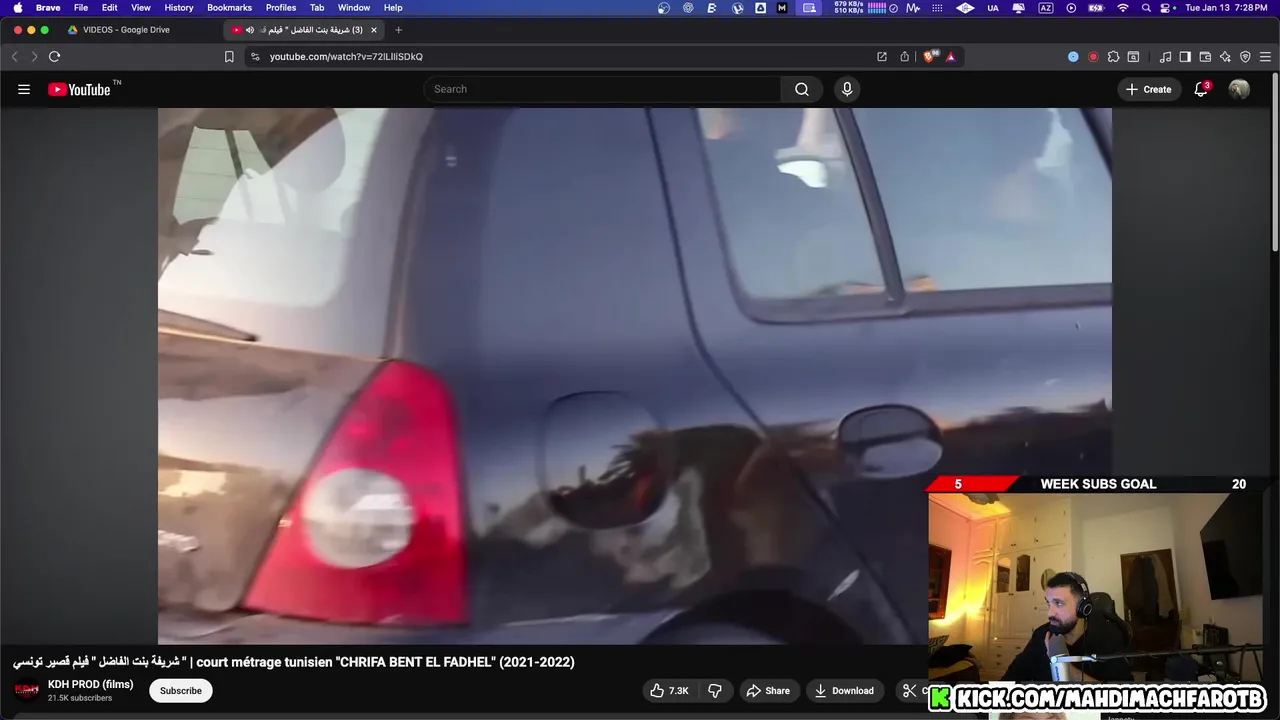
Task: Open page in external window icon
Action: click(x=882, y=57)
